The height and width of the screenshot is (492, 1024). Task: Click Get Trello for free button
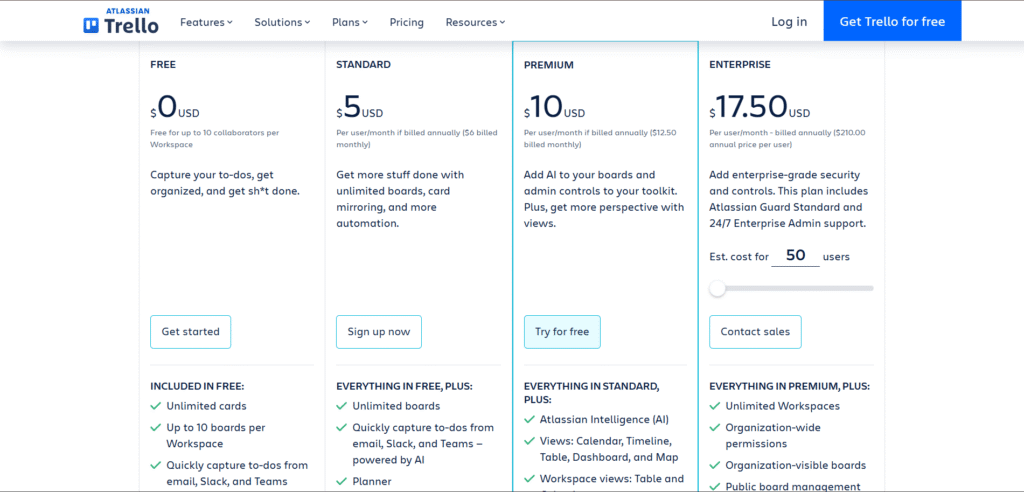pyautogui.click(x=892, y=21)
